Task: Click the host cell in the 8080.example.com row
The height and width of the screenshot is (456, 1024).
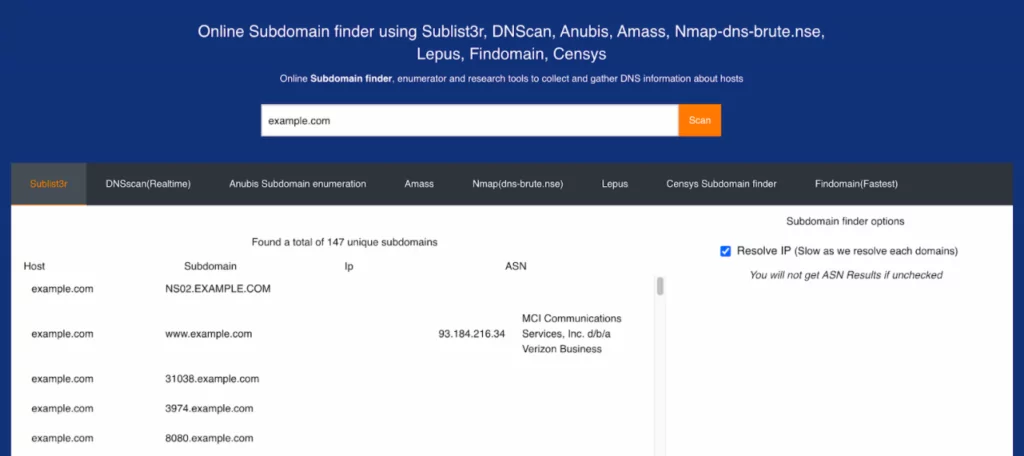Action: point(62,438)
